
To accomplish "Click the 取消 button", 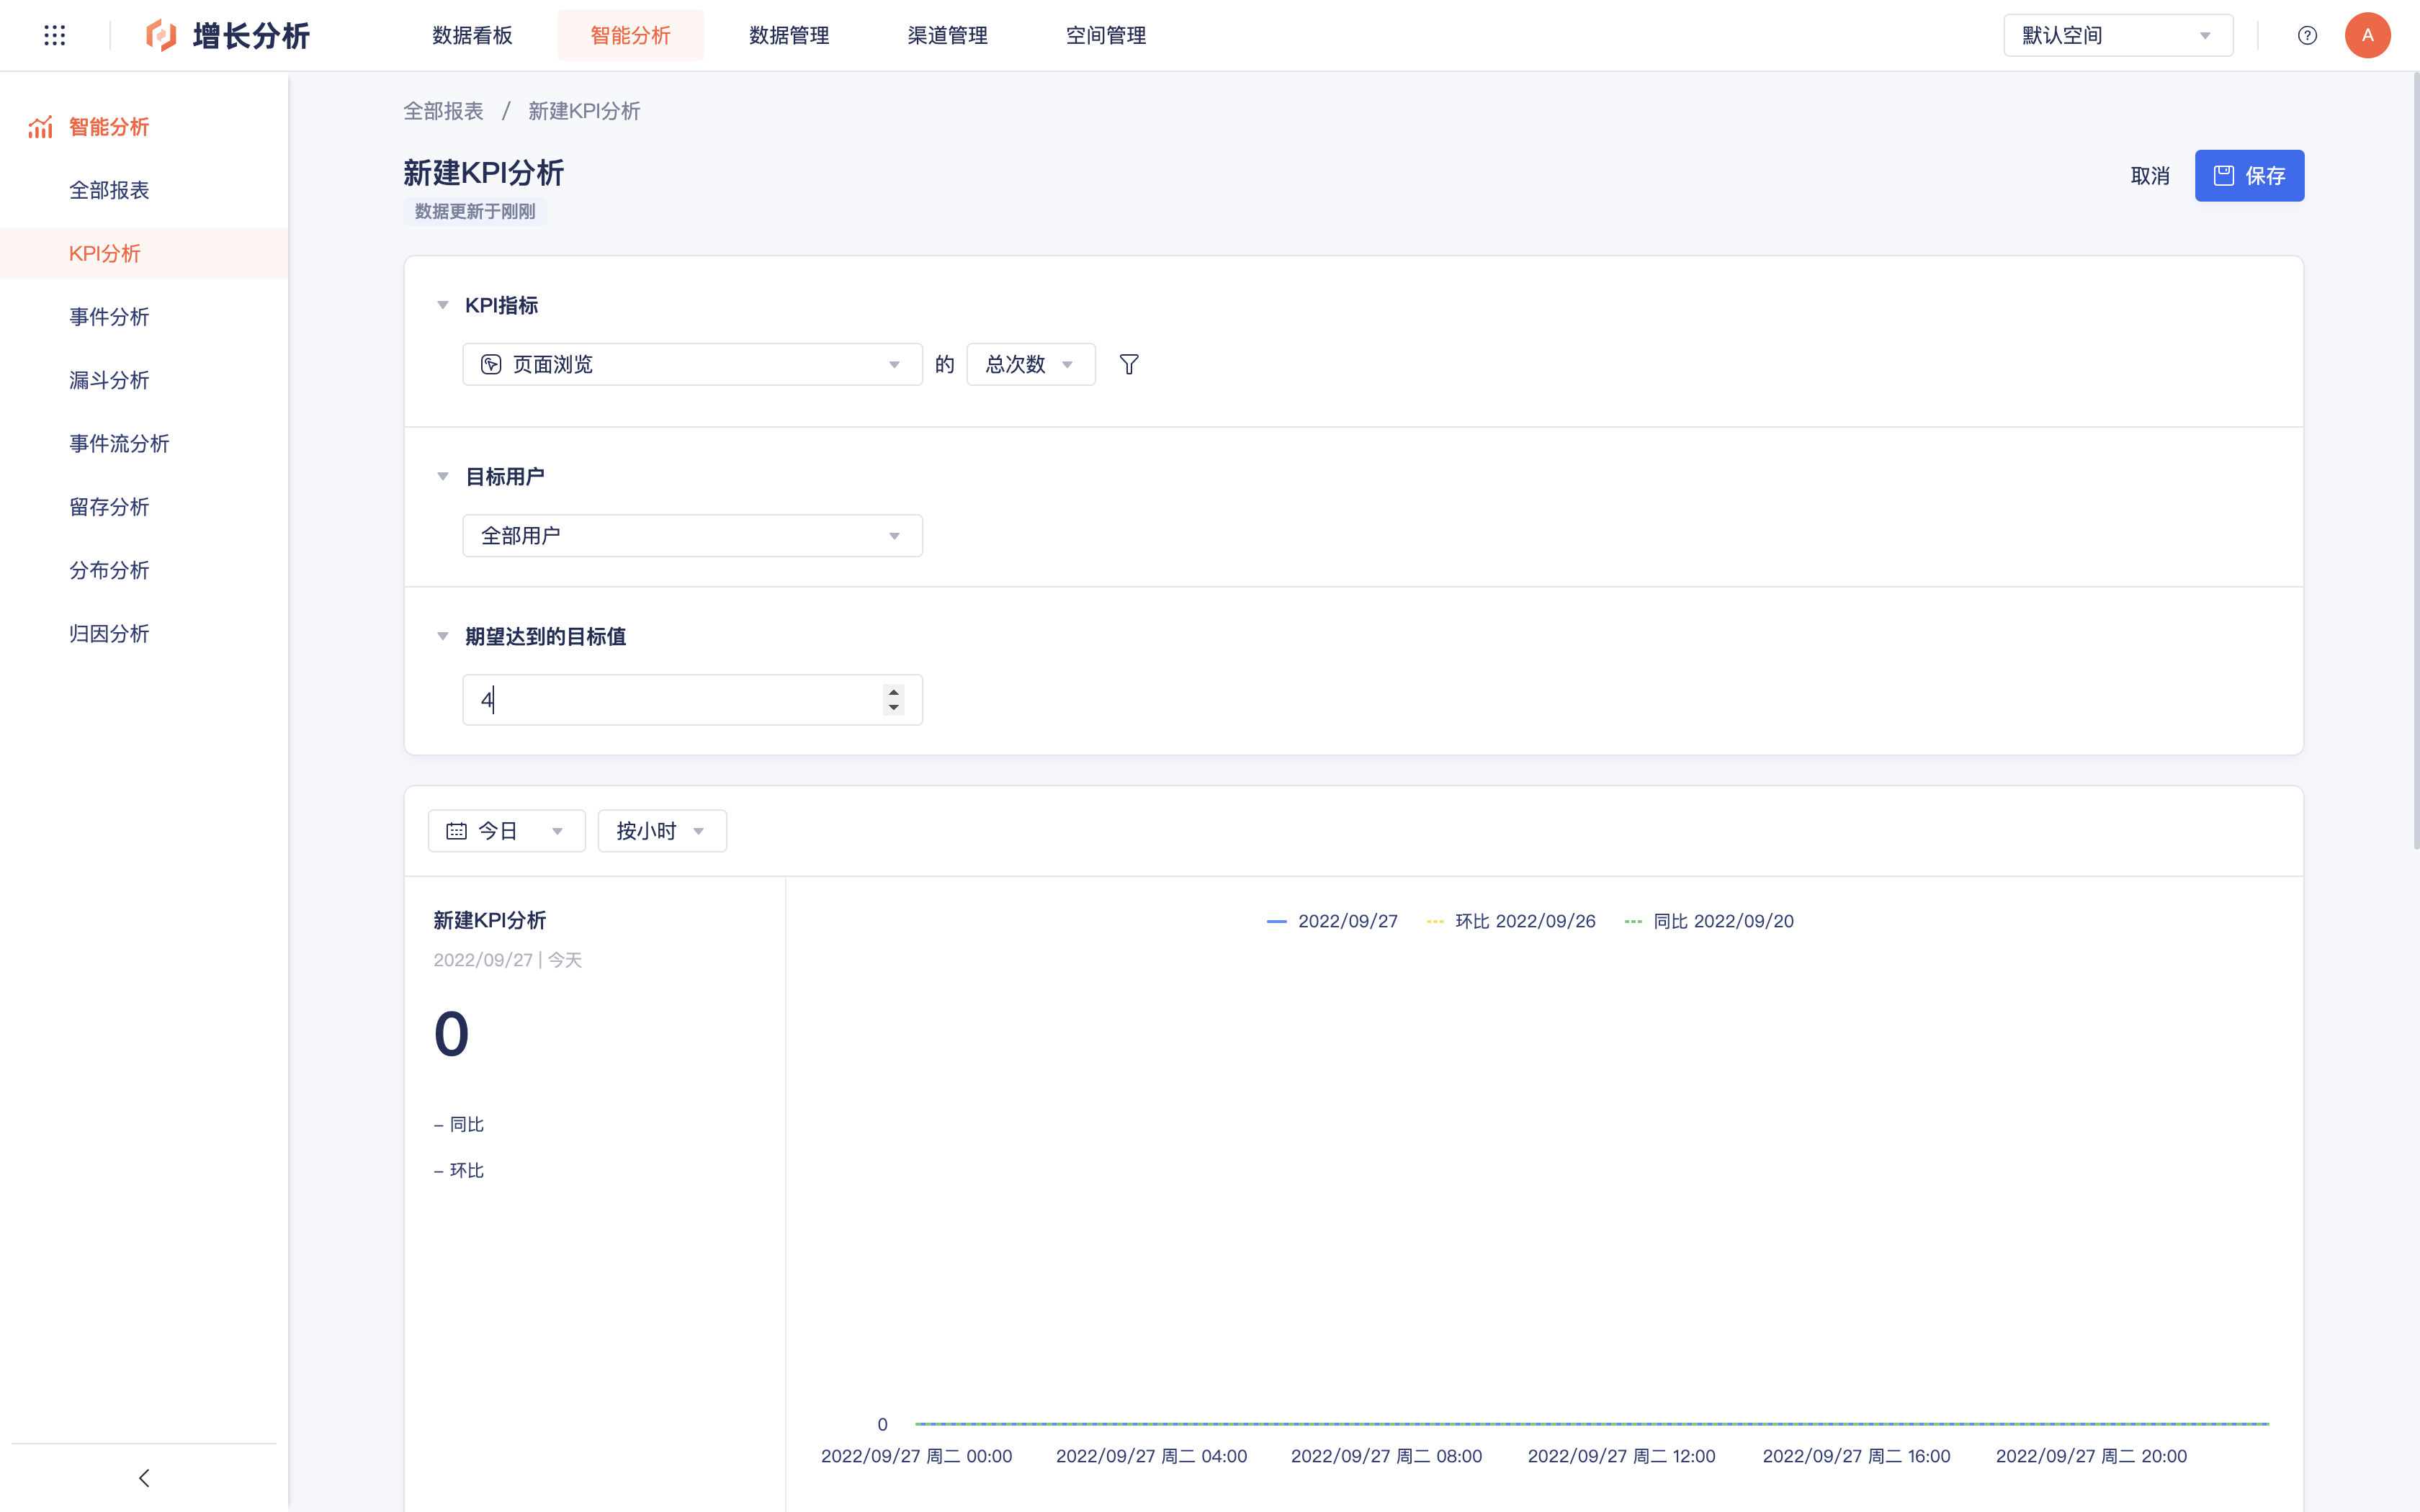I will 2150,176.
